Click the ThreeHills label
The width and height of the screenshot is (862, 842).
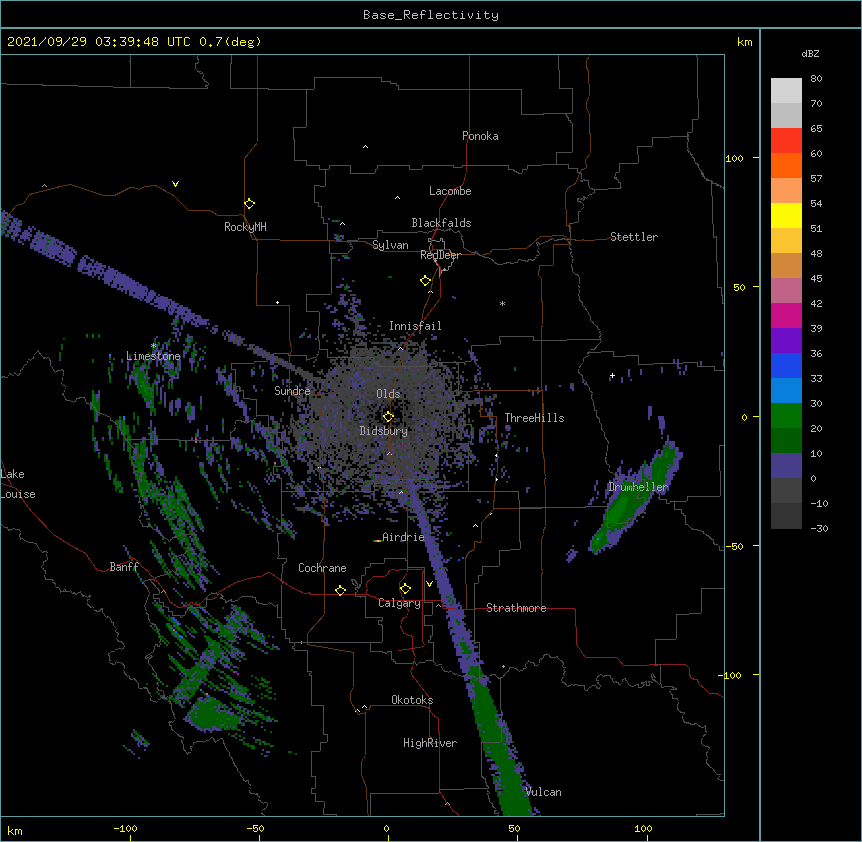click(x=534, y=418)
